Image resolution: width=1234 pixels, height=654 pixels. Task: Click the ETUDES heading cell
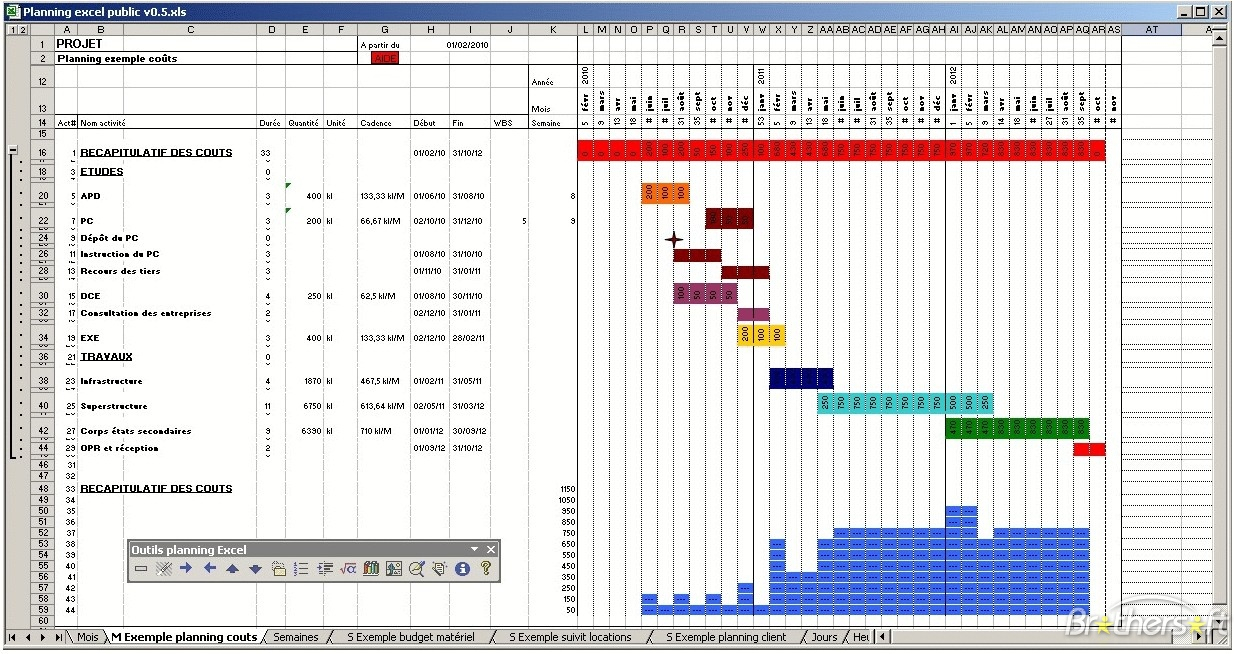(102, 171)
